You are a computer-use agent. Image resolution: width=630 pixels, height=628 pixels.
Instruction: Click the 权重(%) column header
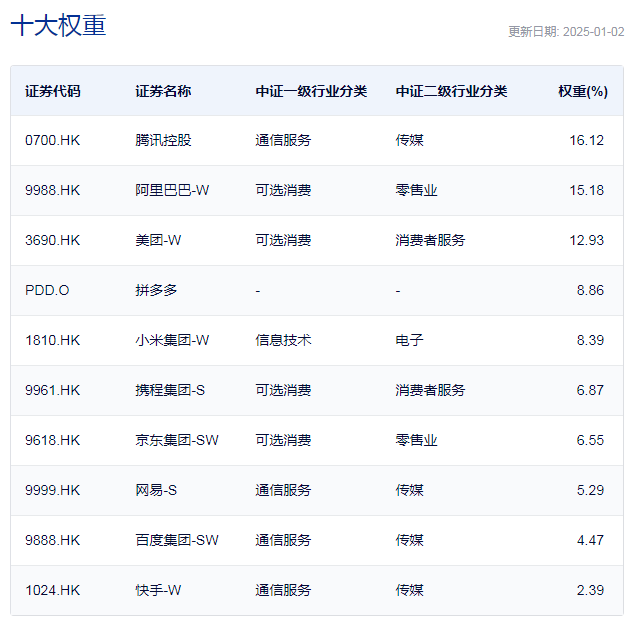click(582, 91)
